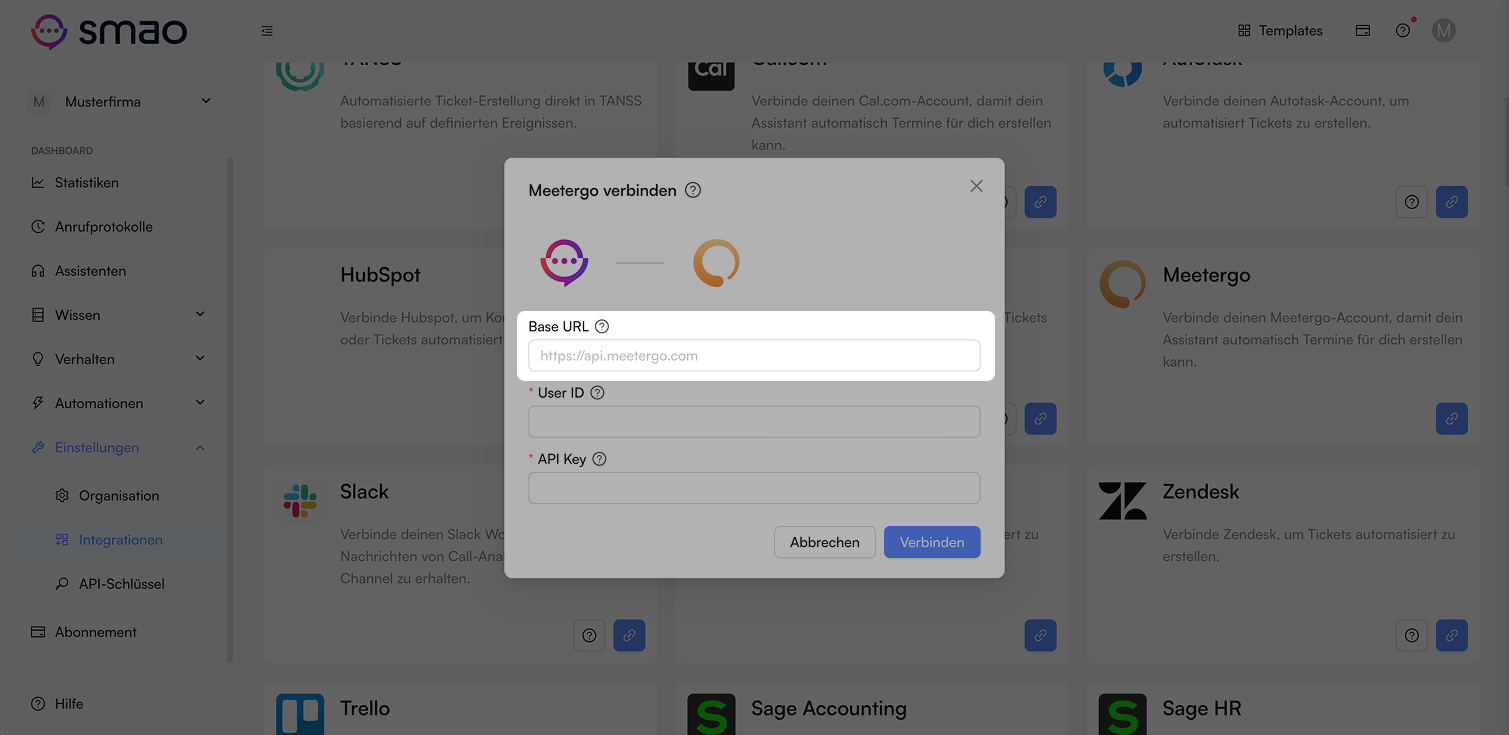
Task: Open API-Schlüssel submenu item
Action: (120, 584)
